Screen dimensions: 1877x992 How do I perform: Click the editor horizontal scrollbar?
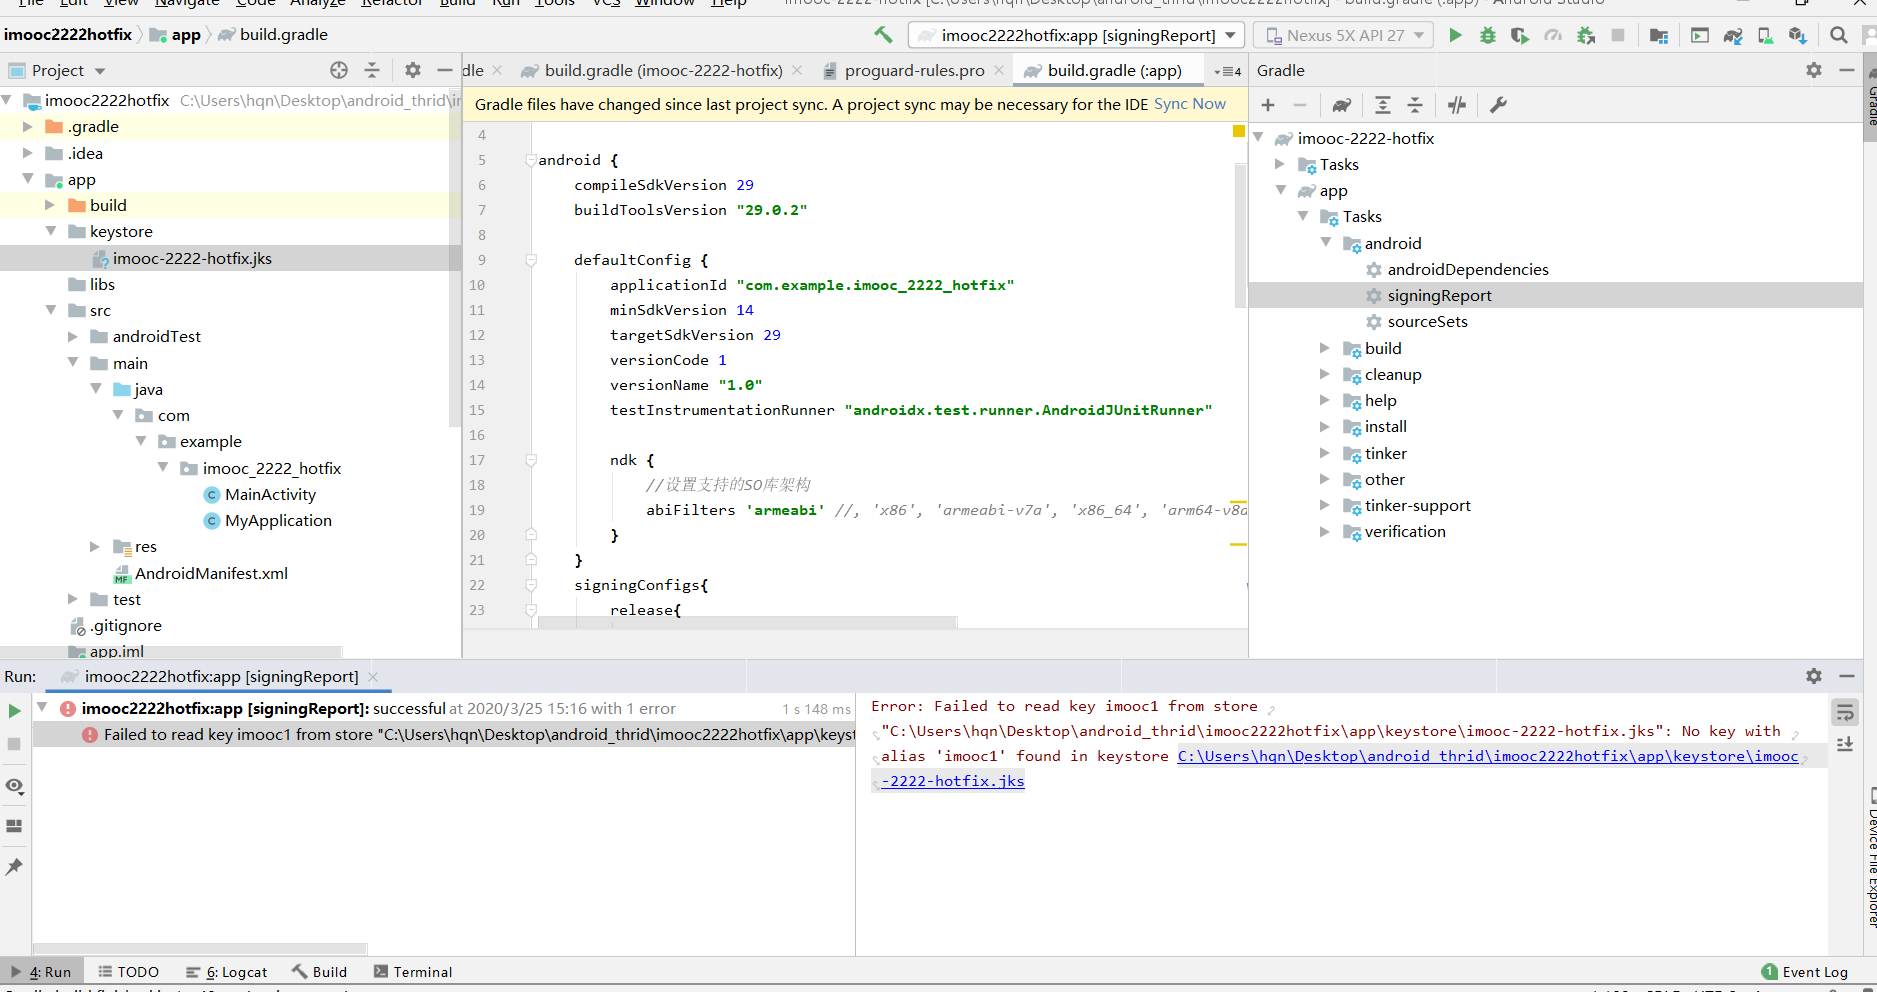(747, 622)
